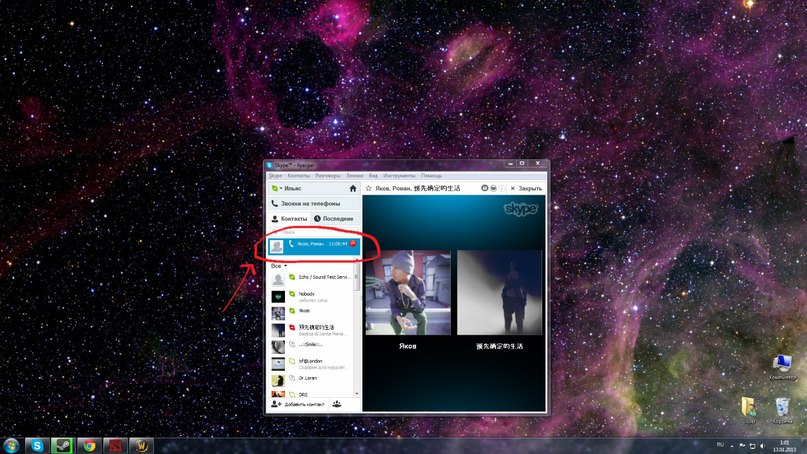The width and height of the screenshot is (807, 454).
Task: Select the Echo / Sound Test Service contact
Action: pos(311,280)
